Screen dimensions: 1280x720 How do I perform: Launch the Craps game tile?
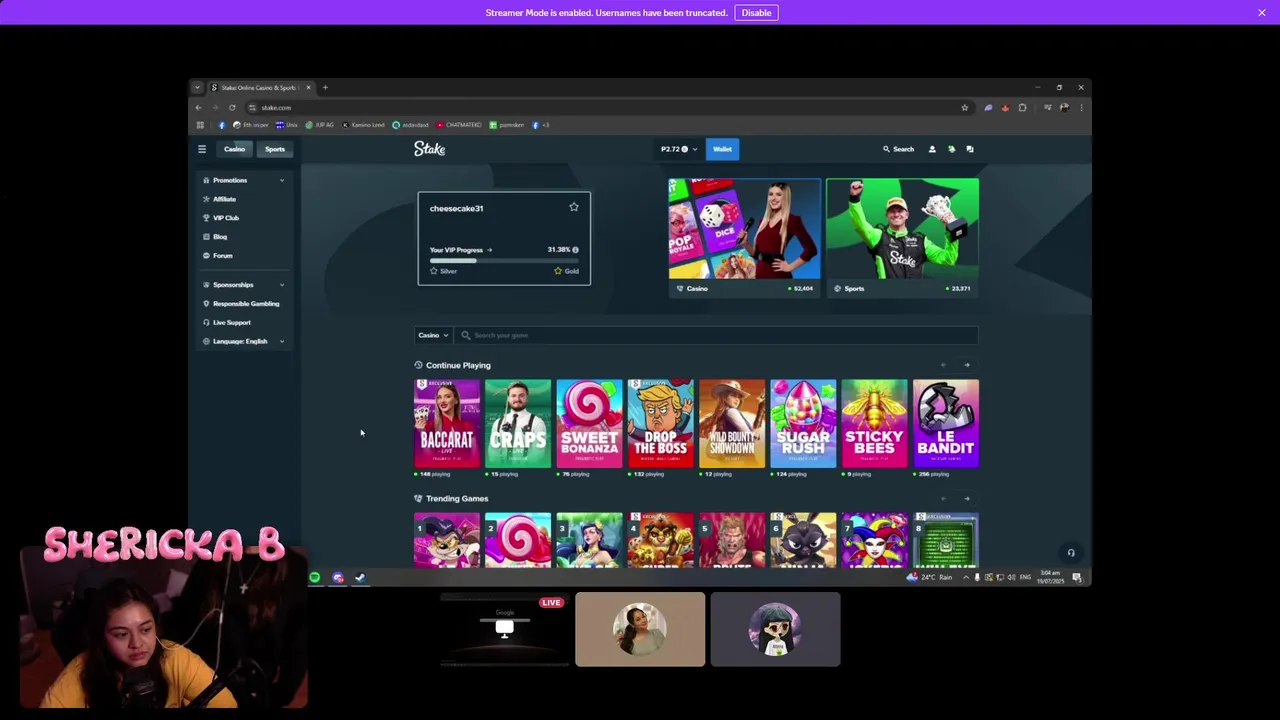pos(518,423)
